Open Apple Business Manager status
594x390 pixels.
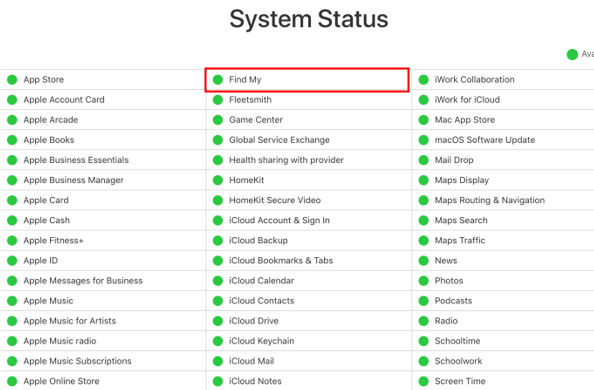(103, 180)
